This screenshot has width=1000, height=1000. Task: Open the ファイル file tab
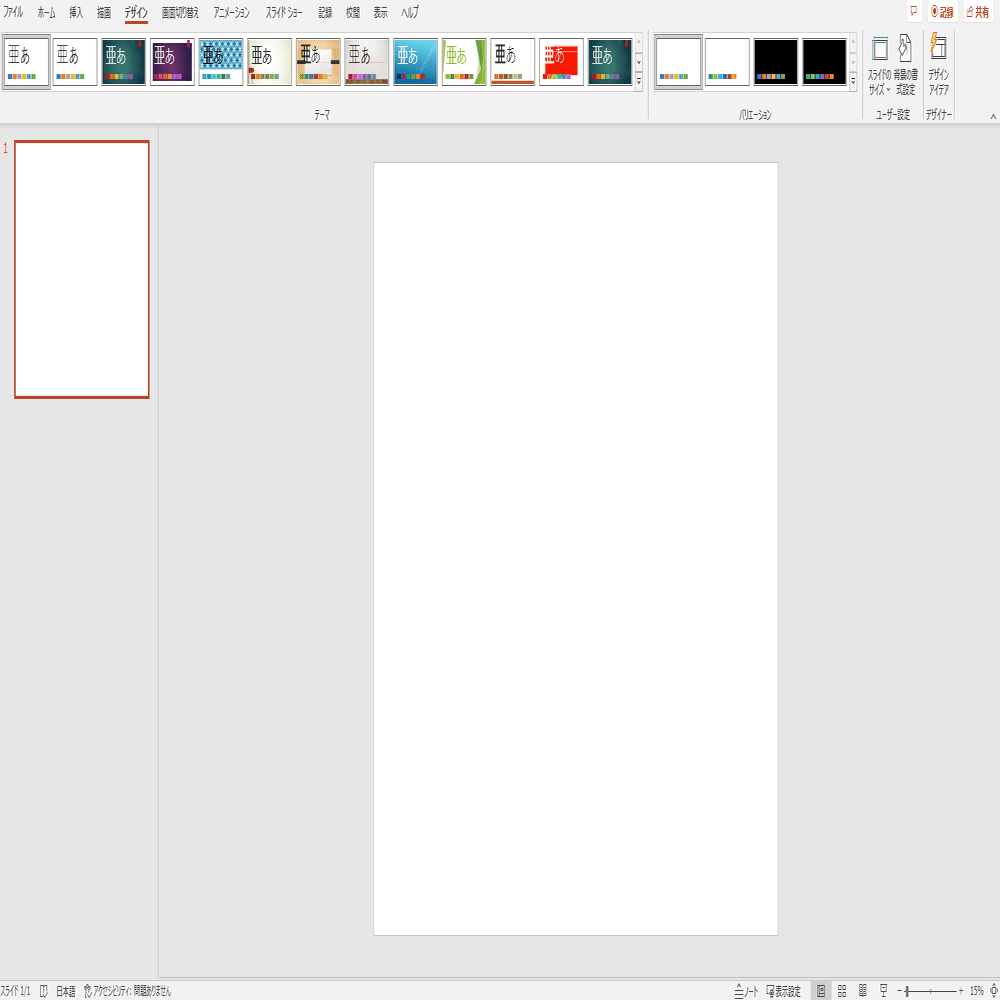pyautogui.click(x=13, y=12)
